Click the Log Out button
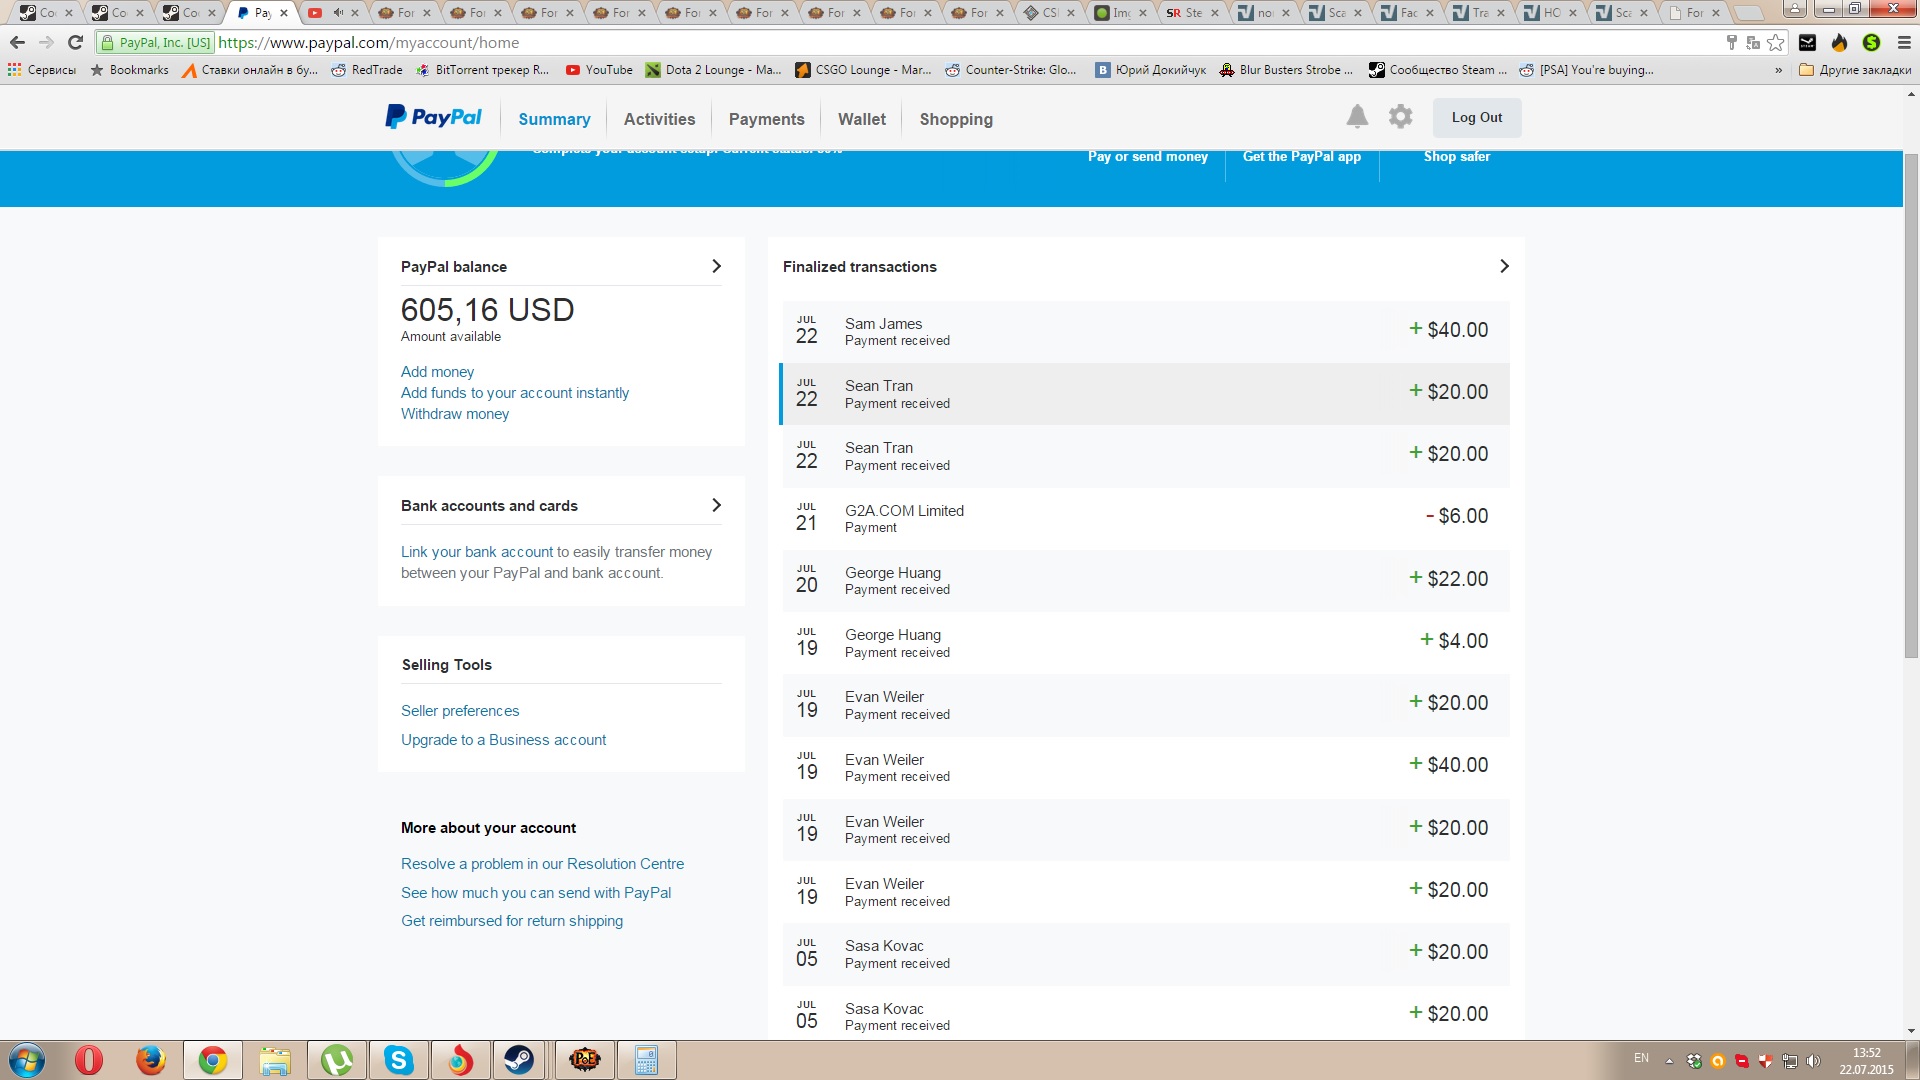Image resolution: width=1920 pixels, height=1080 pixels. tap(1476, 117)
